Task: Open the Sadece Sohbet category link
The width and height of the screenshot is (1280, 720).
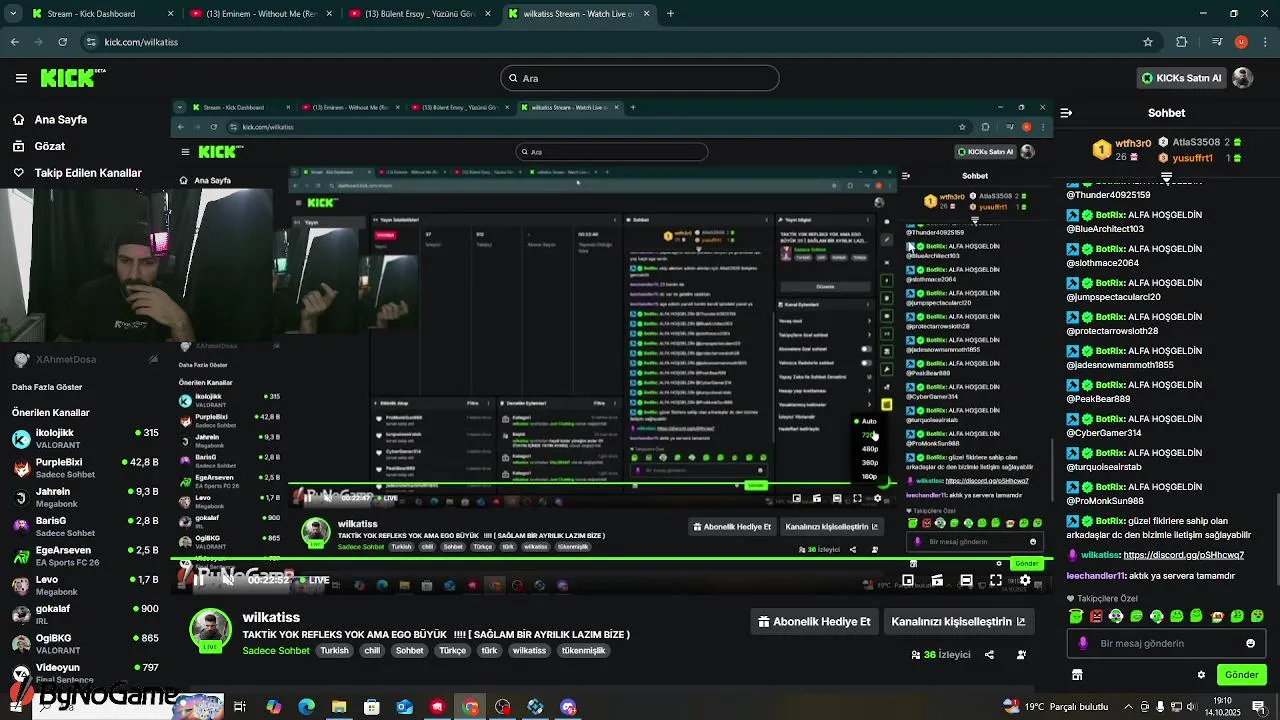Action: tap(276, 651)
